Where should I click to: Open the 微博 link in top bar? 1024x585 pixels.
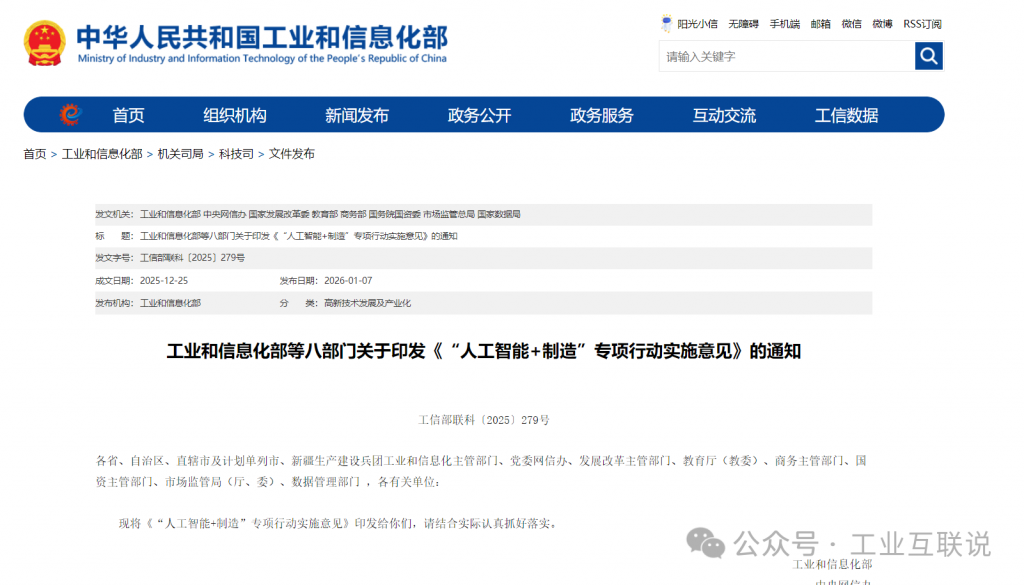click(882, 24)
